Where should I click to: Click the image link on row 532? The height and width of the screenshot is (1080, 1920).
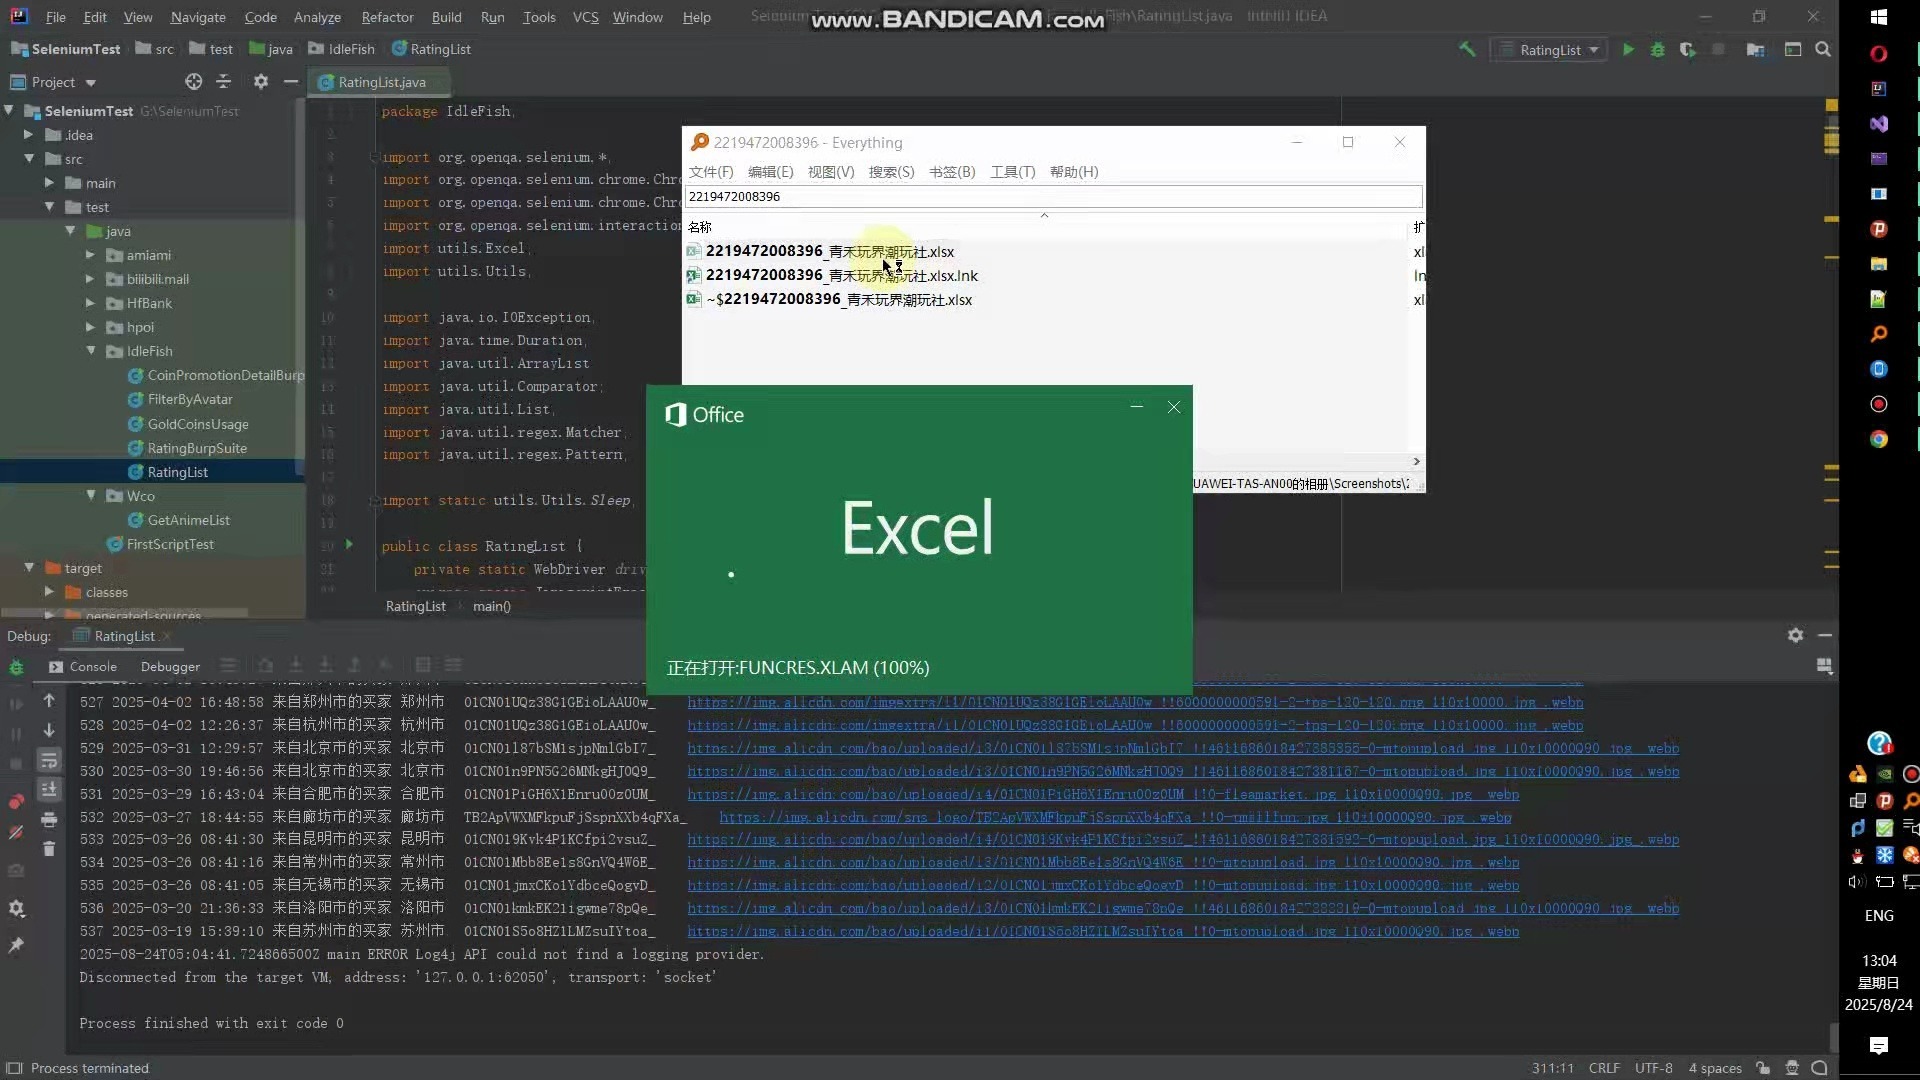click(1115, 817)
